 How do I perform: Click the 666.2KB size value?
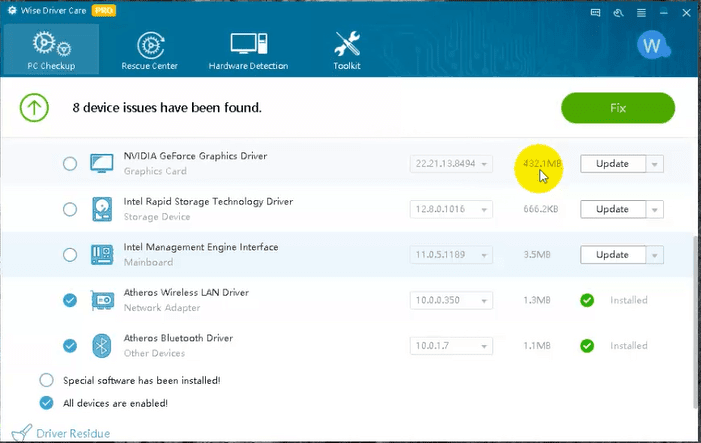click(x=541, y=209)
